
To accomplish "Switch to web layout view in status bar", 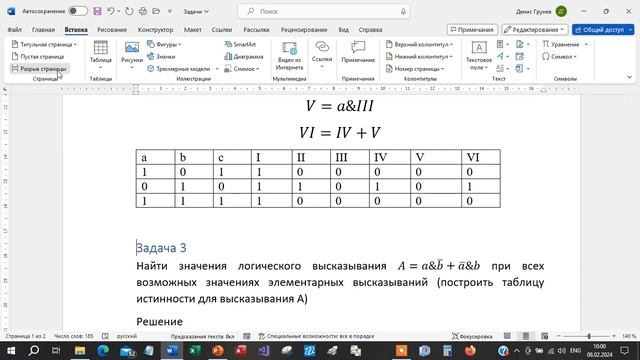I will (544, 336).
